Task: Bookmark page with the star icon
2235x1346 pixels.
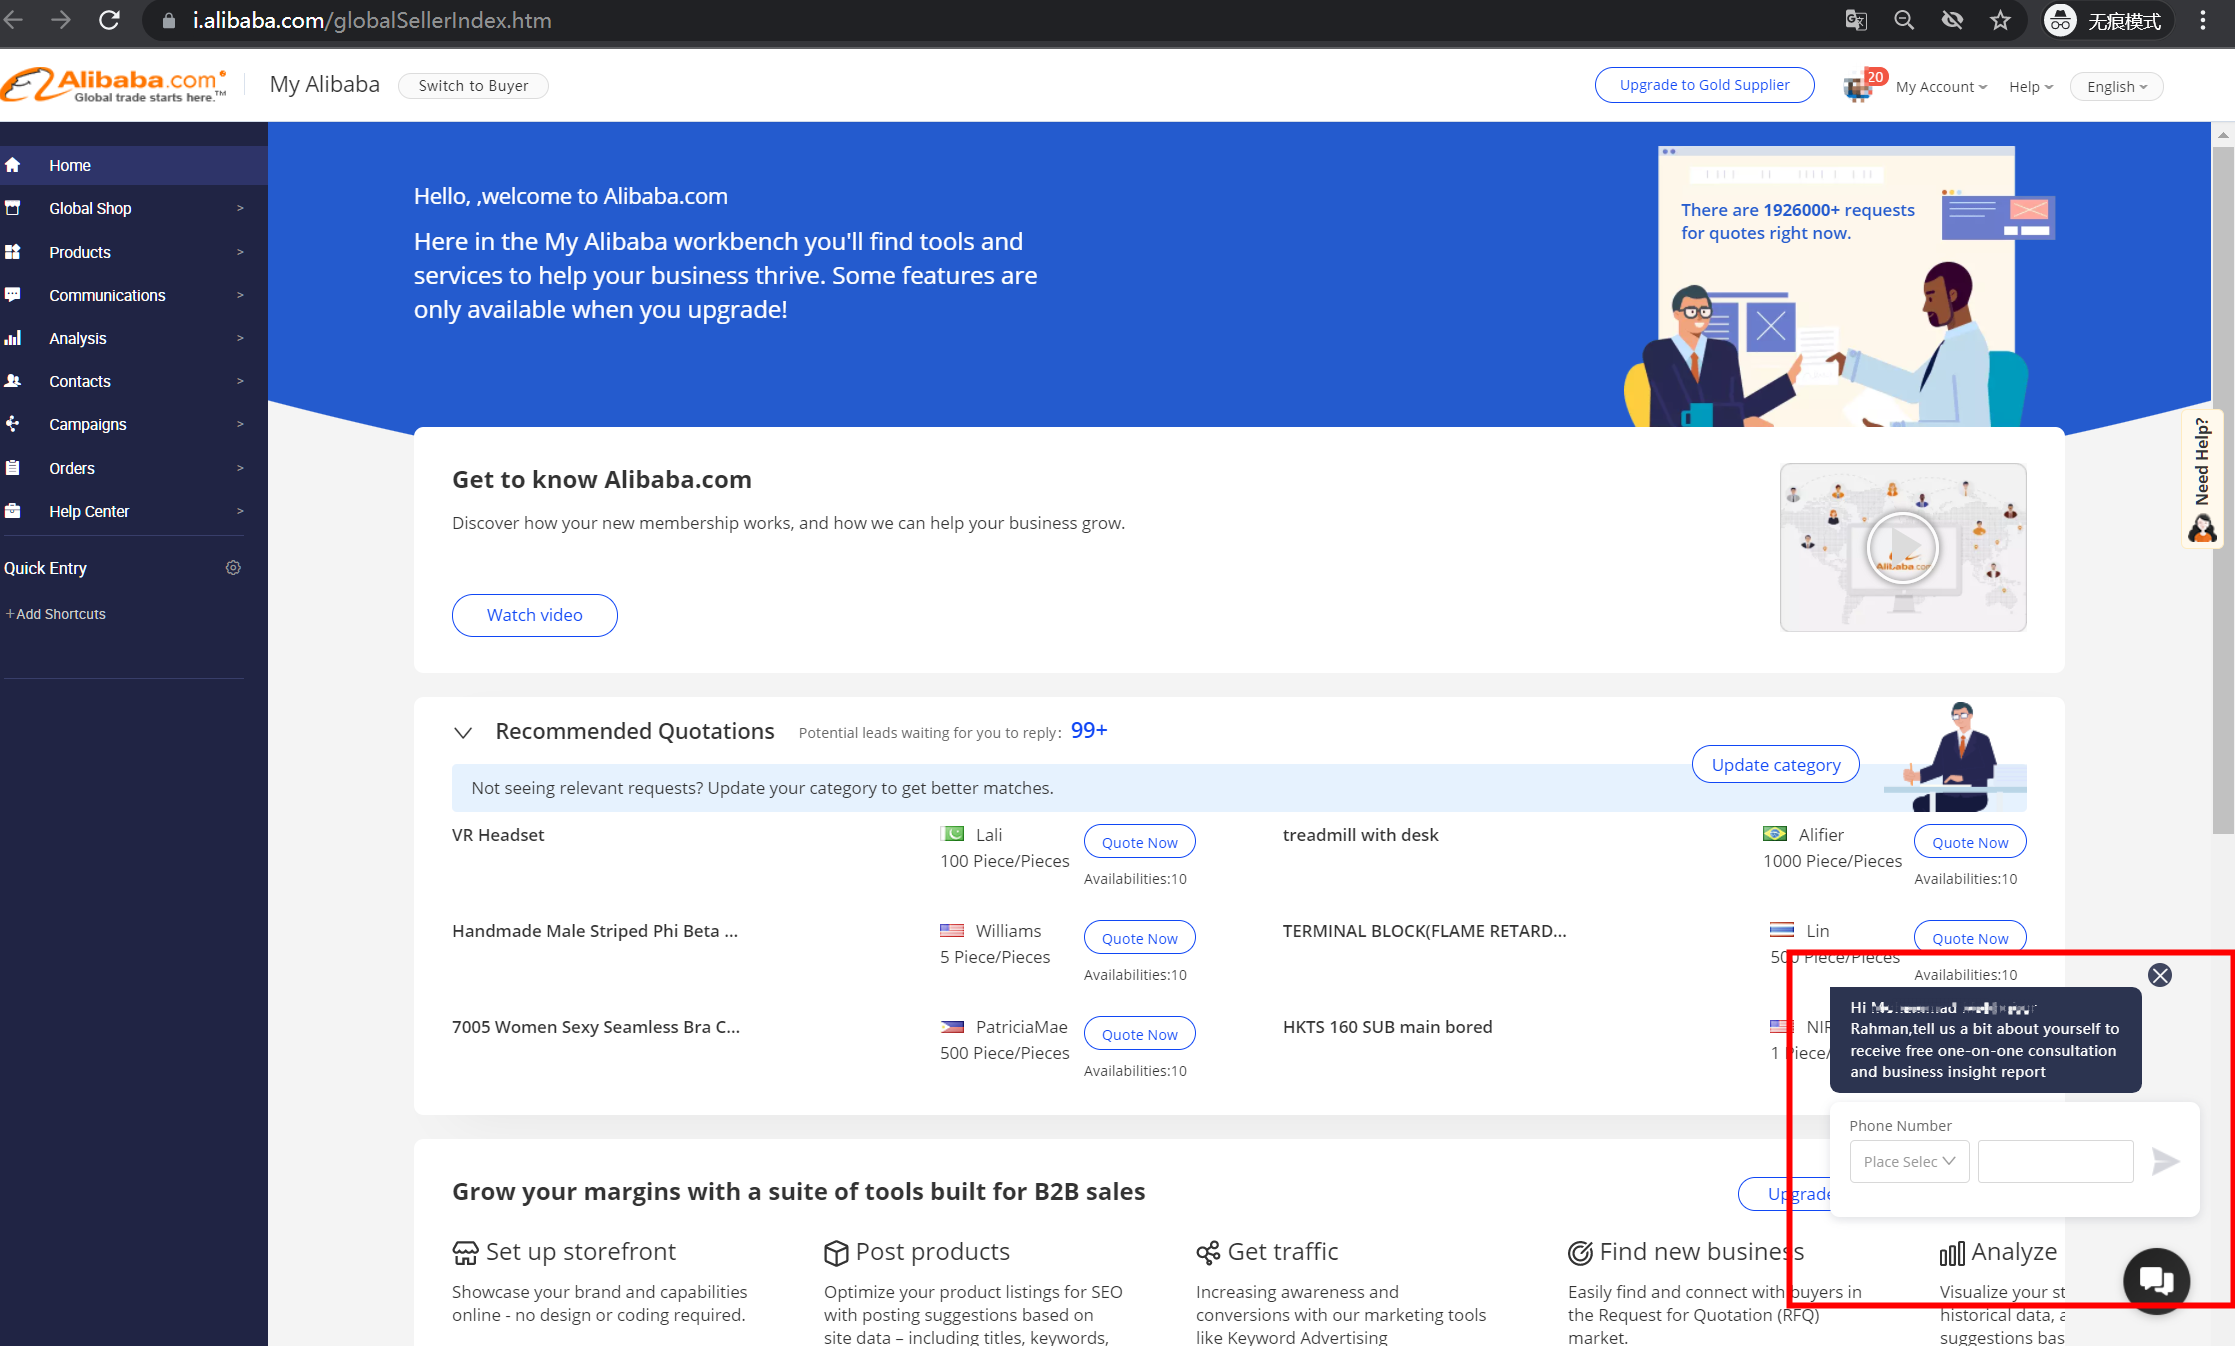Action: [x=2000, y=21]
